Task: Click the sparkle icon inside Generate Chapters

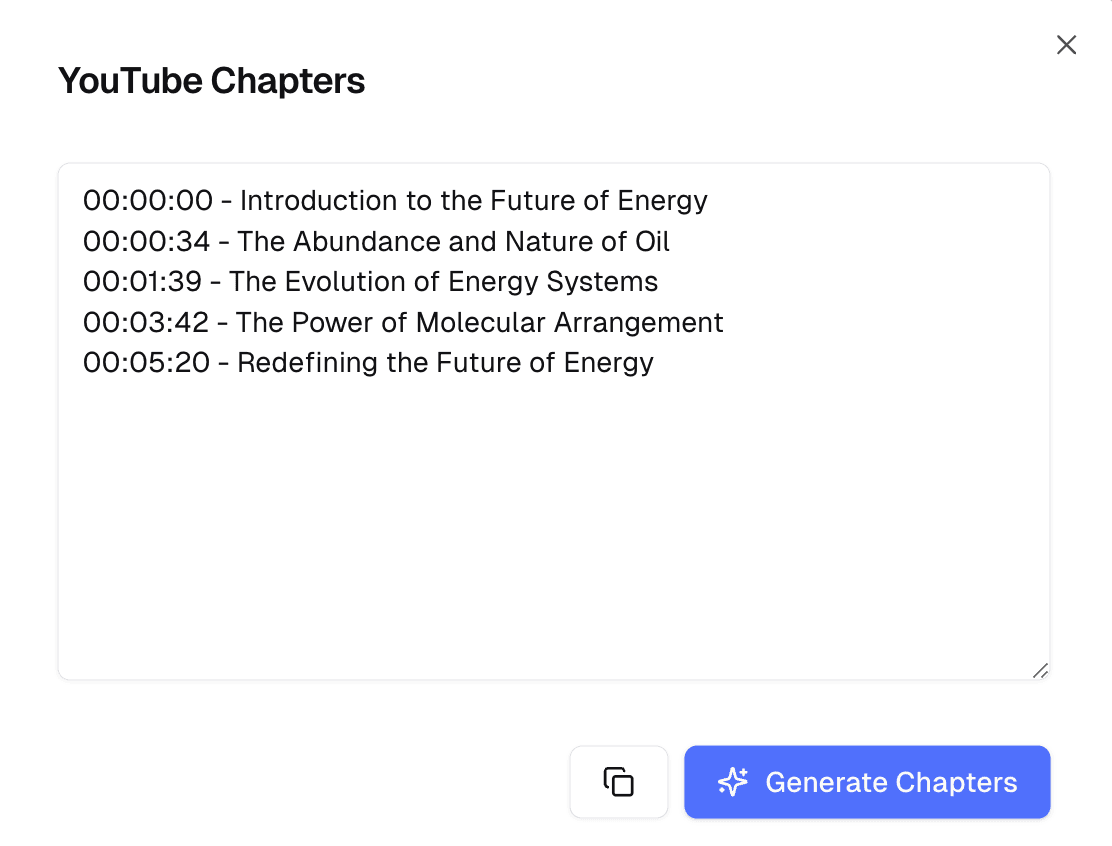Action: tap(733, 782)
